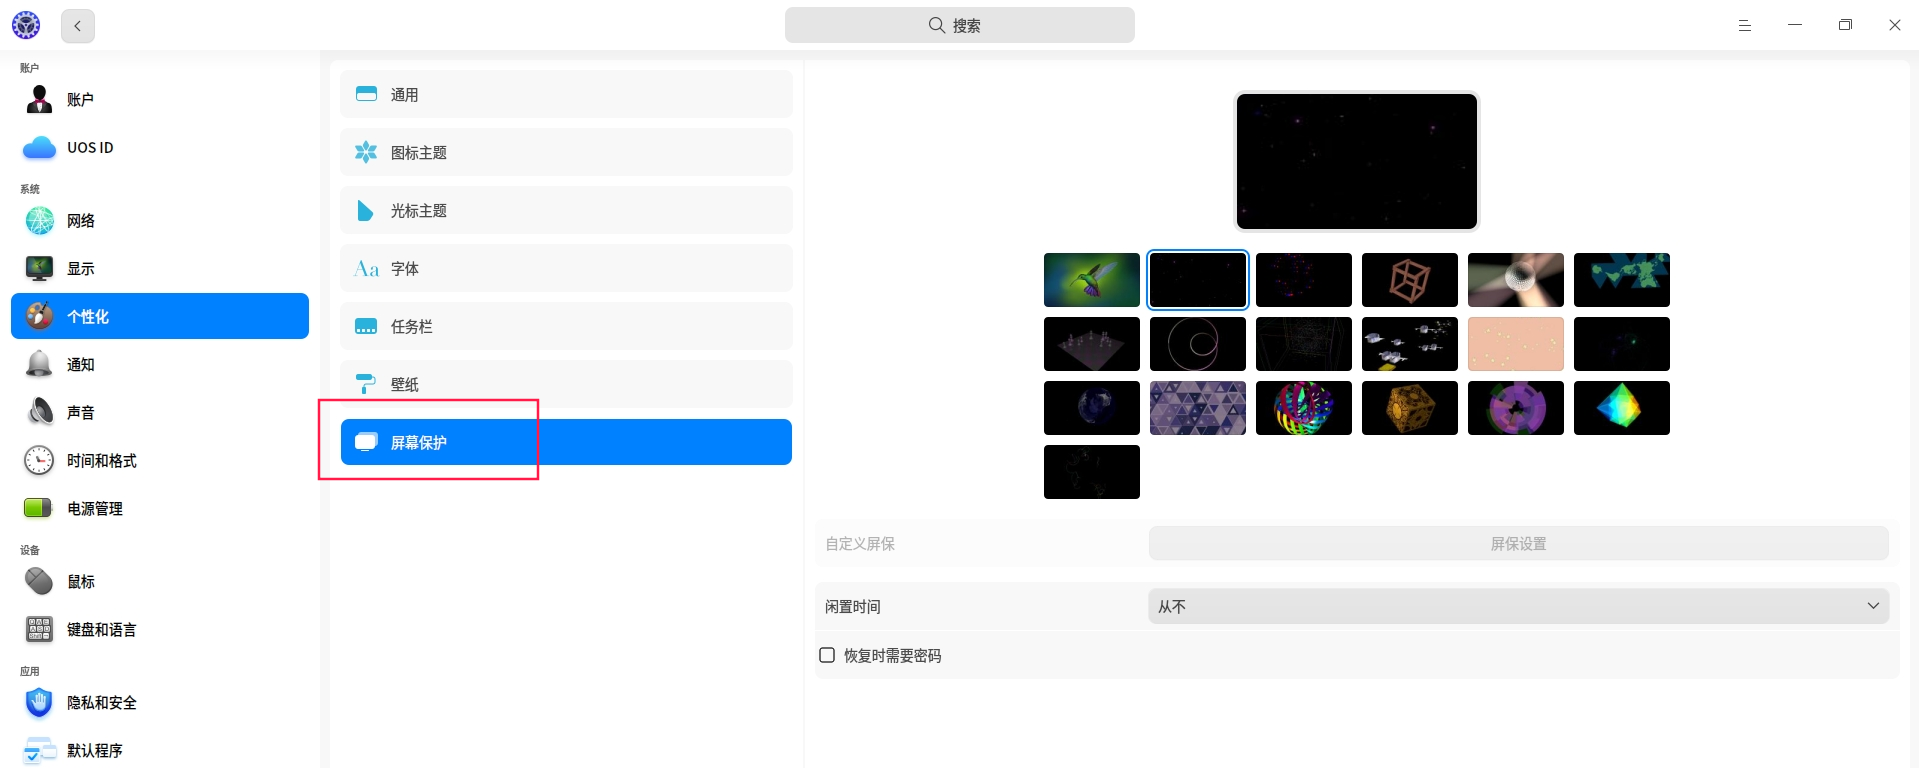1919x768 pixels.
Task: Open the hamburger main menu
Action: [1745, 25]
